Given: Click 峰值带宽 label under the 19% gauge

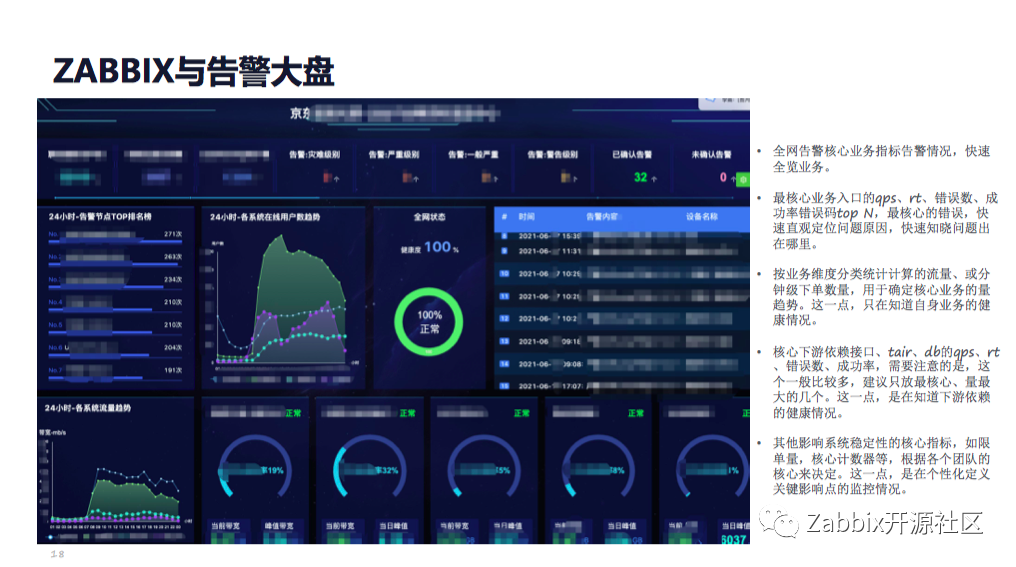Looking at the screenshot, I should point(279,526).
